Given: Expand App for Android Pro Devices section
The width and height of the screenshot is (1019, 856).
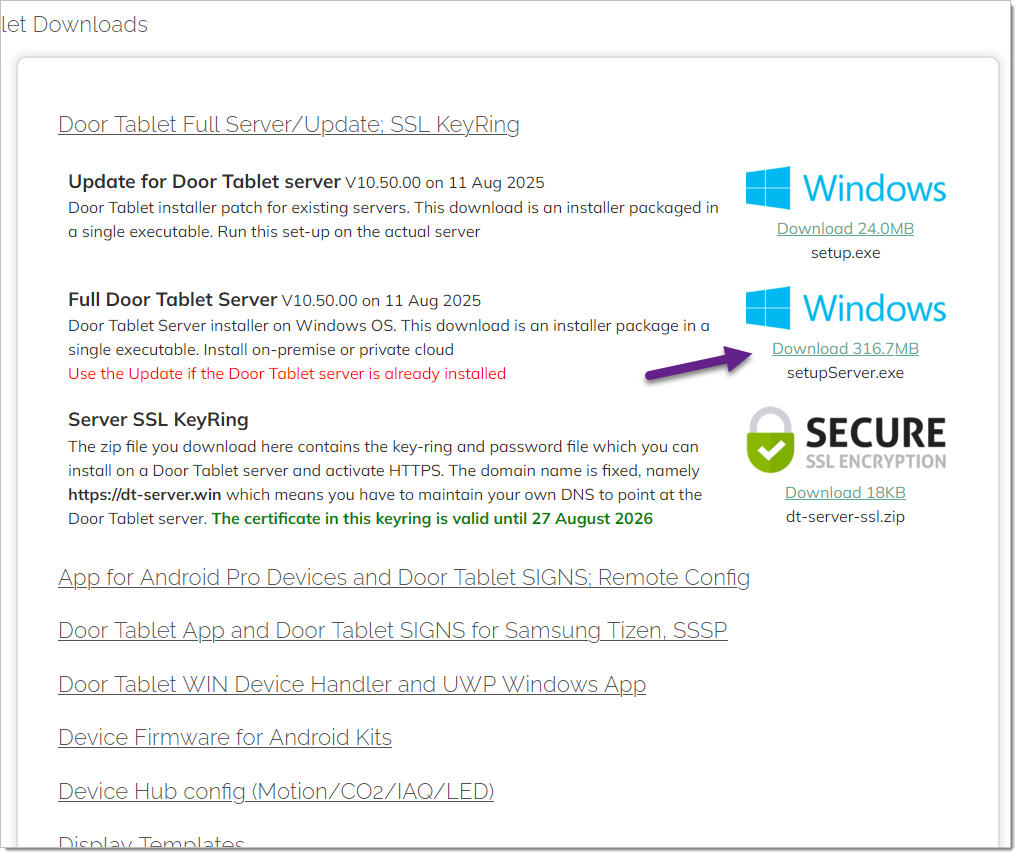Looking at the screenshot, I should pos(404,578).
